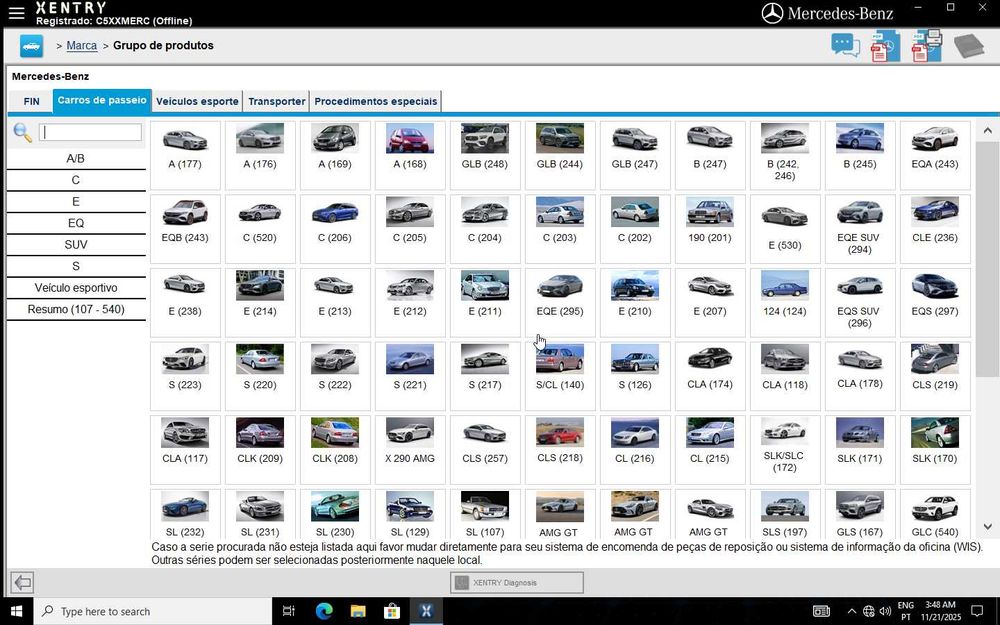Screen dimensions: 1000x625
Task: Filter by EQ category
Action: pos(76,223)
